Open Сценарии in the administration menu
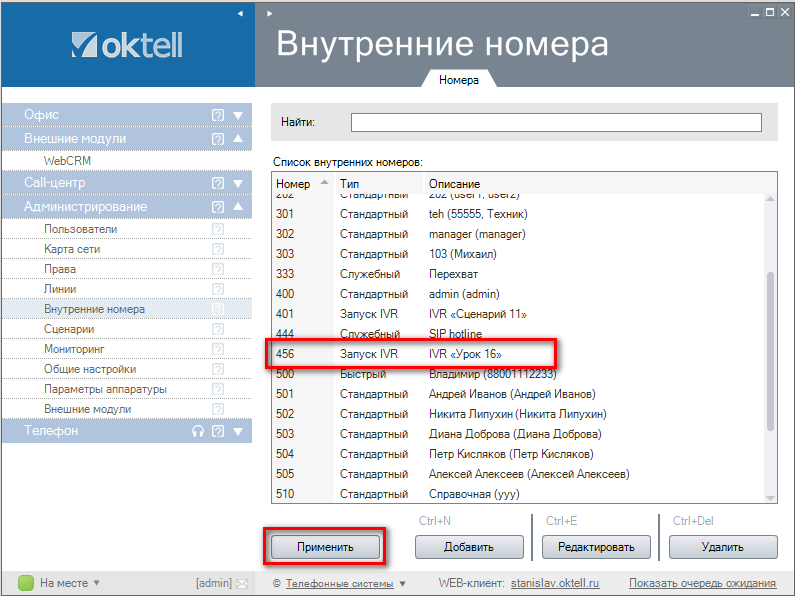795x596 pixels. tap(69, 329)
